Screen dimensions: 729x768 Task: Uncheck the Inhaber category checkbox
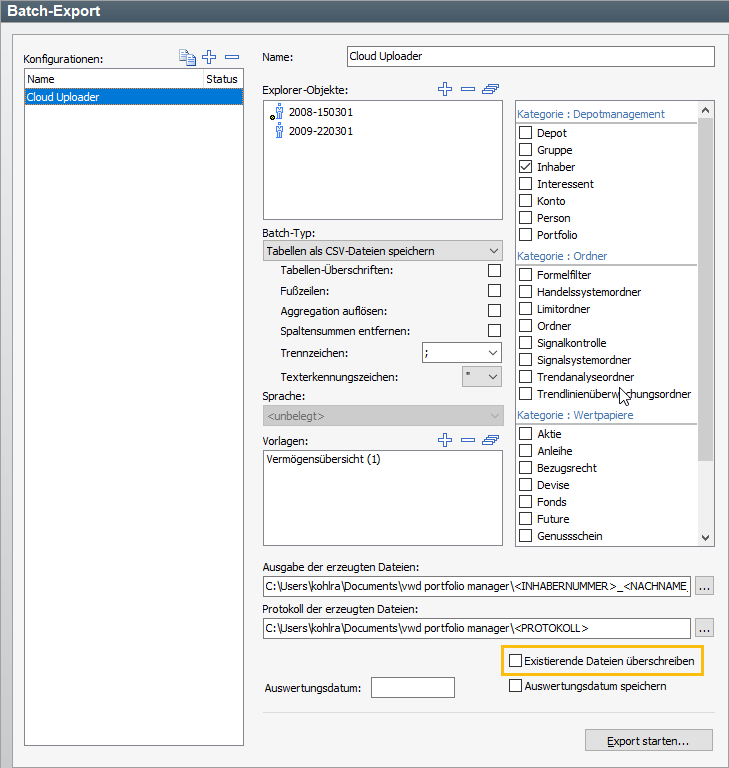(x=525, y=167)
